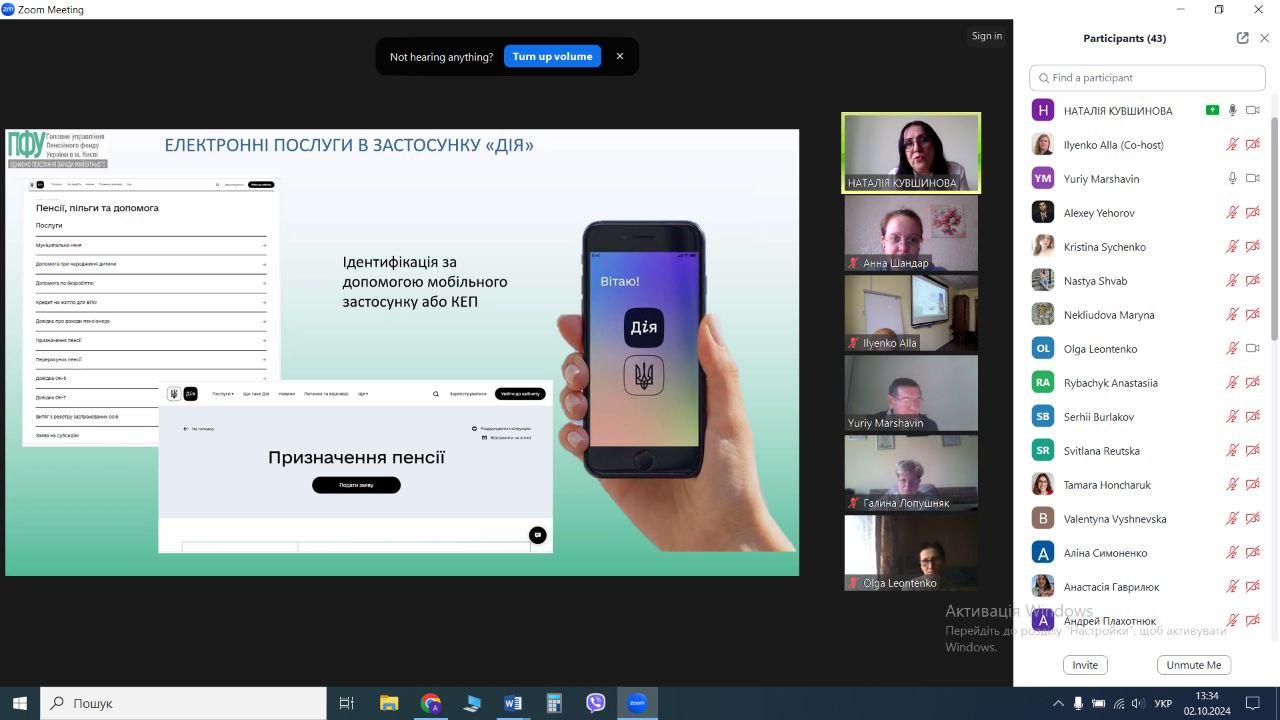Click video-off icon for Аліна Симоненко

[x=1252, y=552]
